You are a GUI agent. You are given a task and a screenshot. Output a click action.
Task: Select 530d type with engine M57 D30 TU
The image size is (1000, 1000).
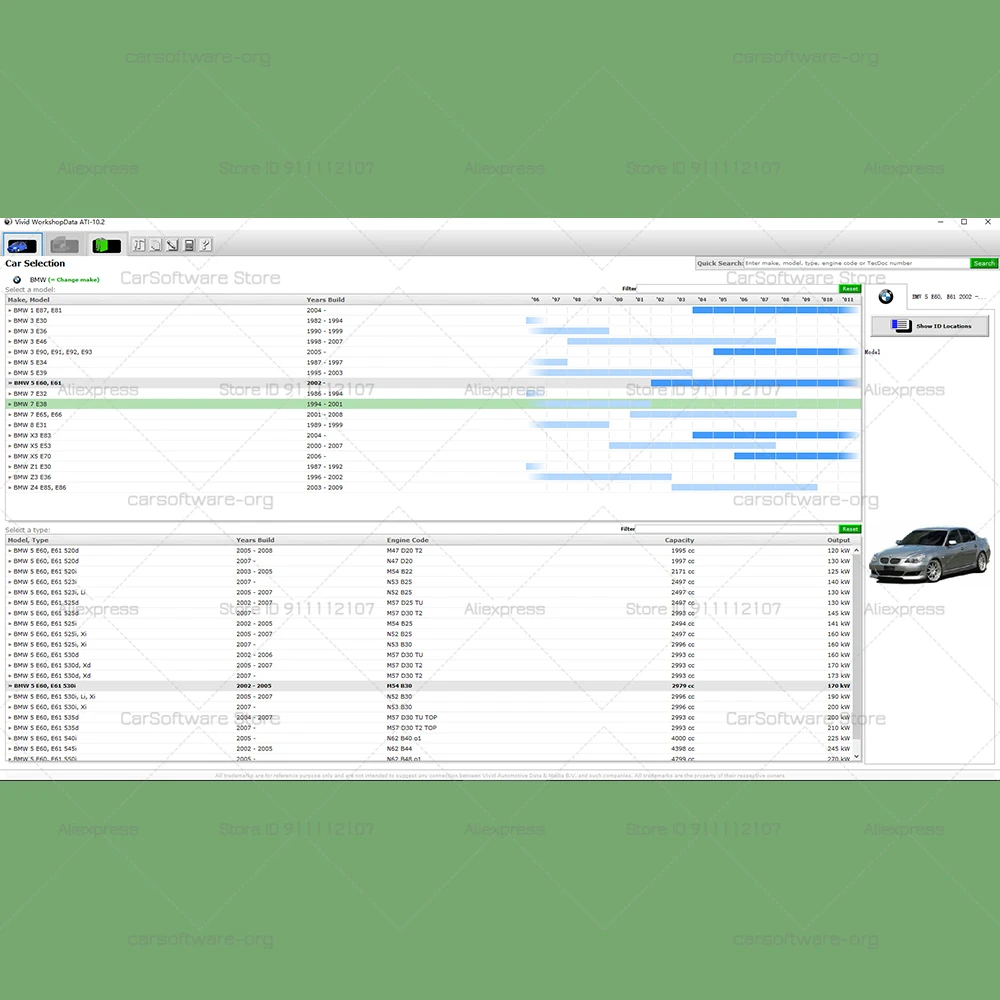click(429, 655)
